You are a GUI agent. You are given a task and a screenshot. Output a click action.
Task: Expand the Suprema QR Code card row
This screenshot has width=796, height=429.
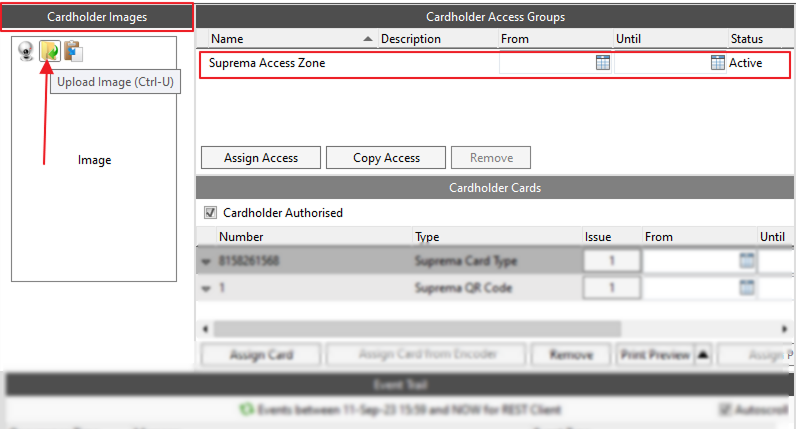point(207,289)
